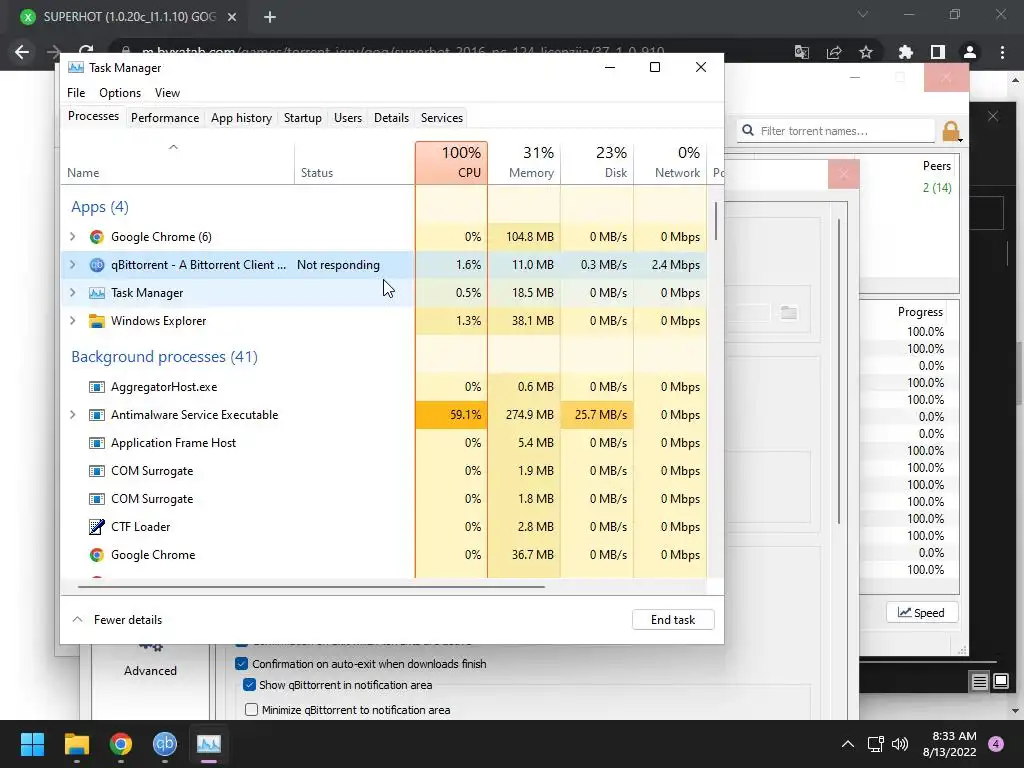Image resolution: width=1024 pixels, height=768 pixels.
Task: Switch to the App history tab
Action: pyautogui.click(x=241, y=118)
